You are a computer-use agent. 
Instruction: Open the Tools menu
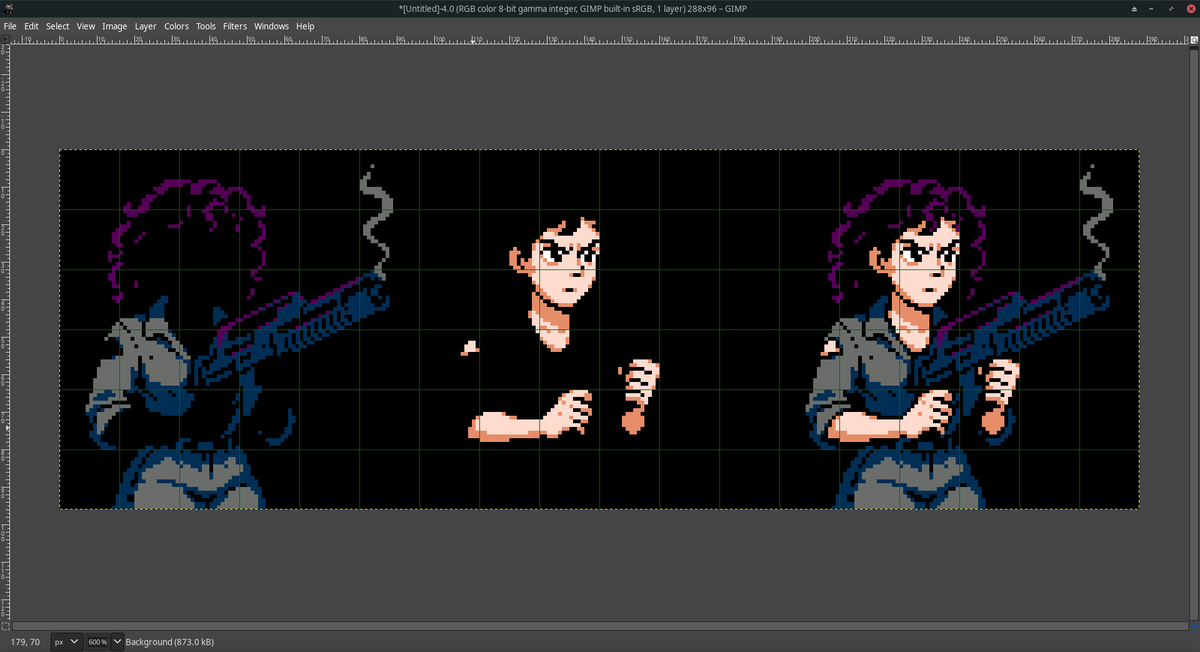point(206,26)
